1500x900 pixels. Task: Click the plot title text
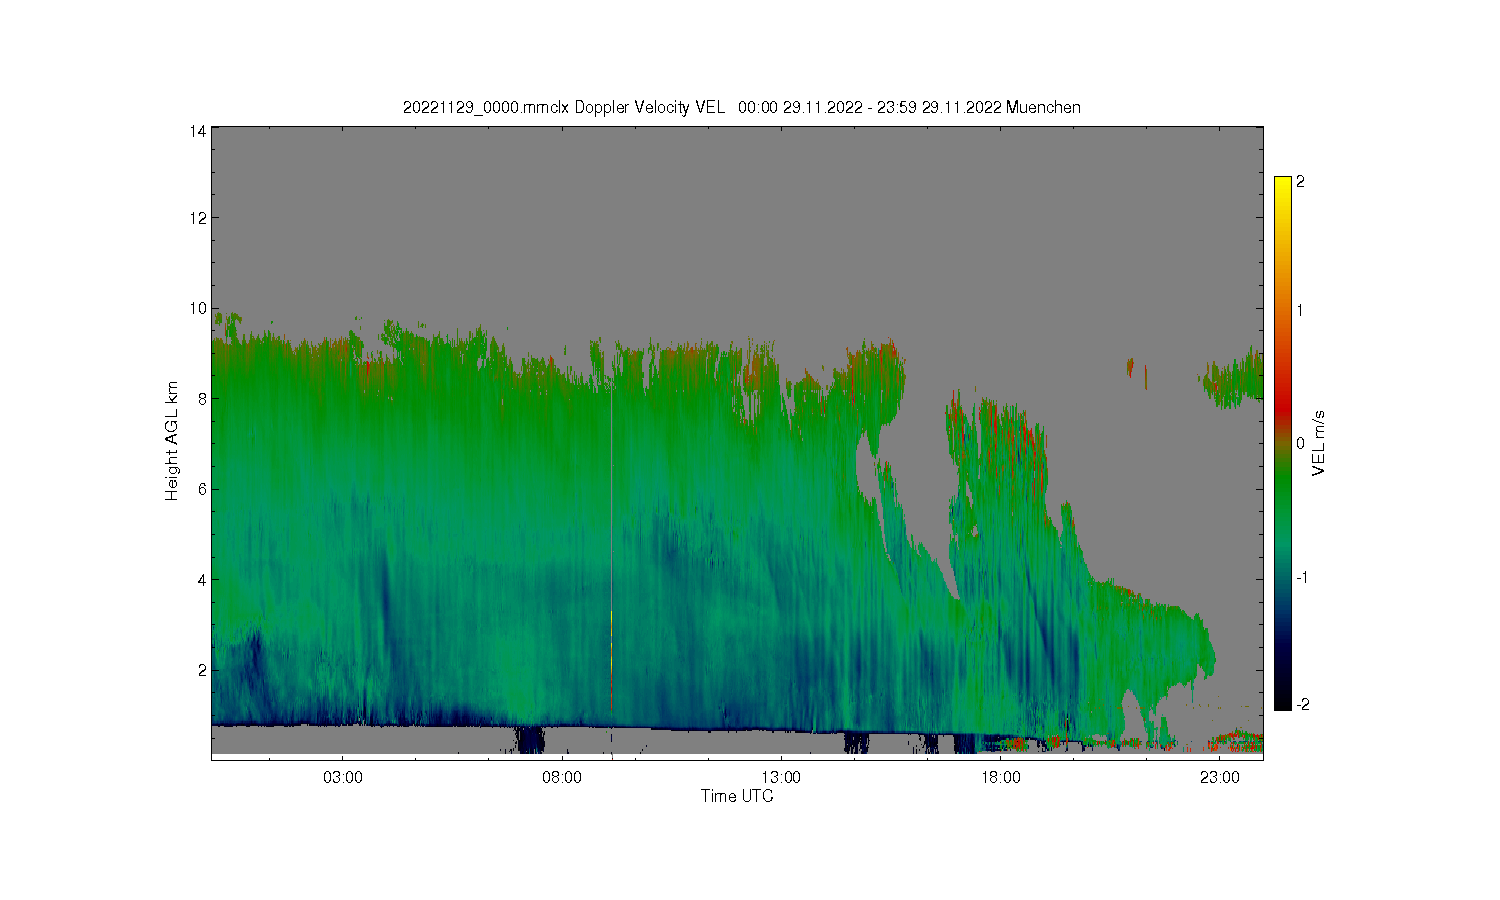[741, 107]
